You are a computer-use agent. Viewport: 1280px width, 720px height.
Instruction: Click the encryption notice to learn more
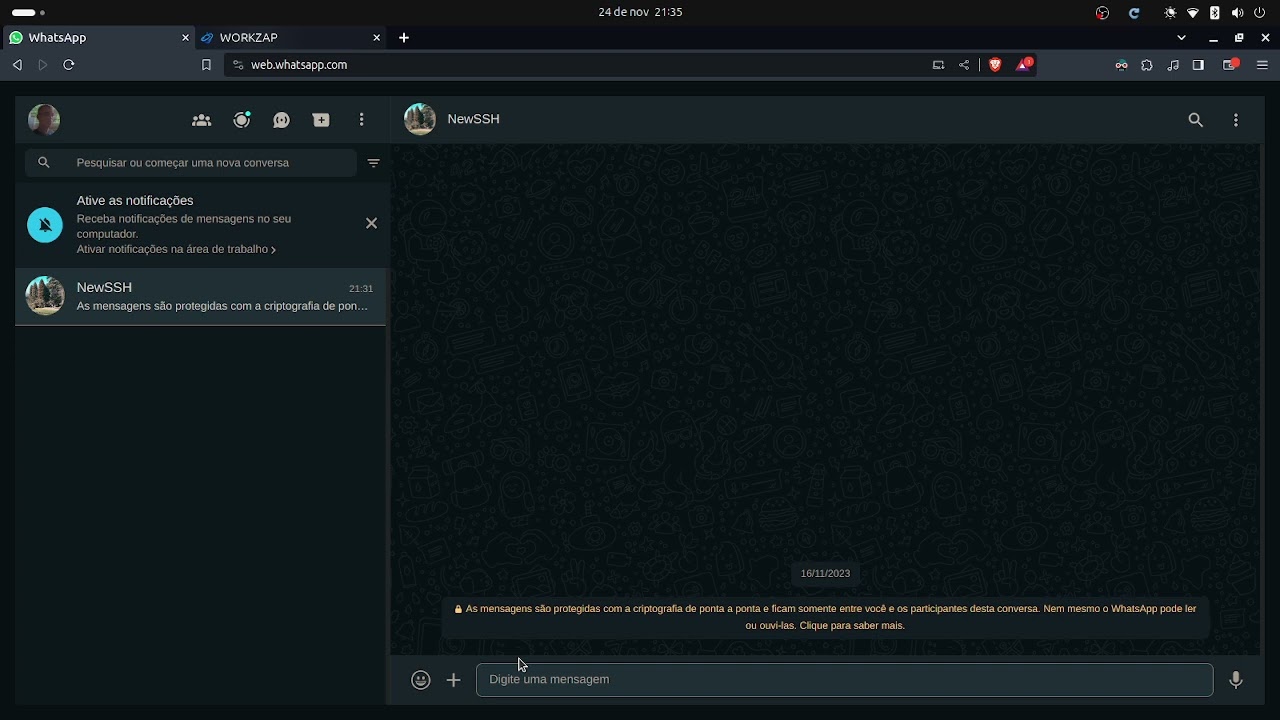point(825,617)
